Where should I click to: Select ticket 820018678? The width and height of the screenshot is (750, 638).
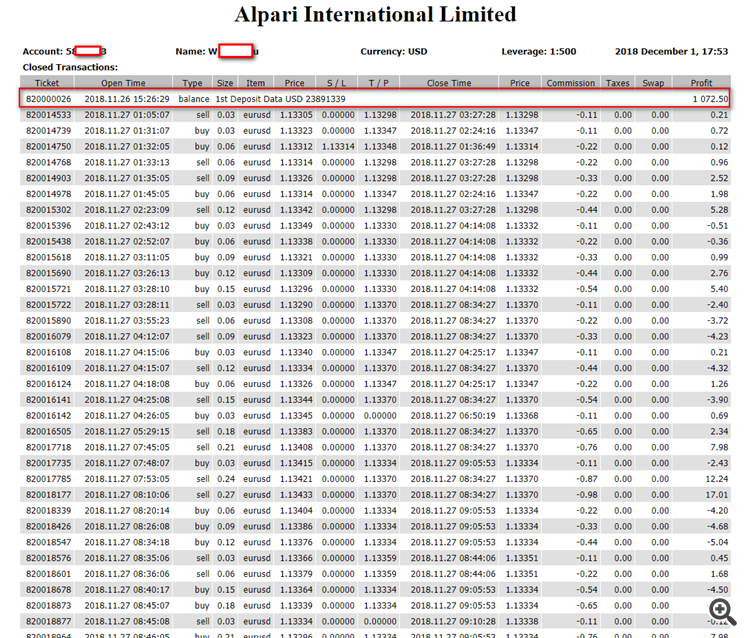[x=48, y=589]
